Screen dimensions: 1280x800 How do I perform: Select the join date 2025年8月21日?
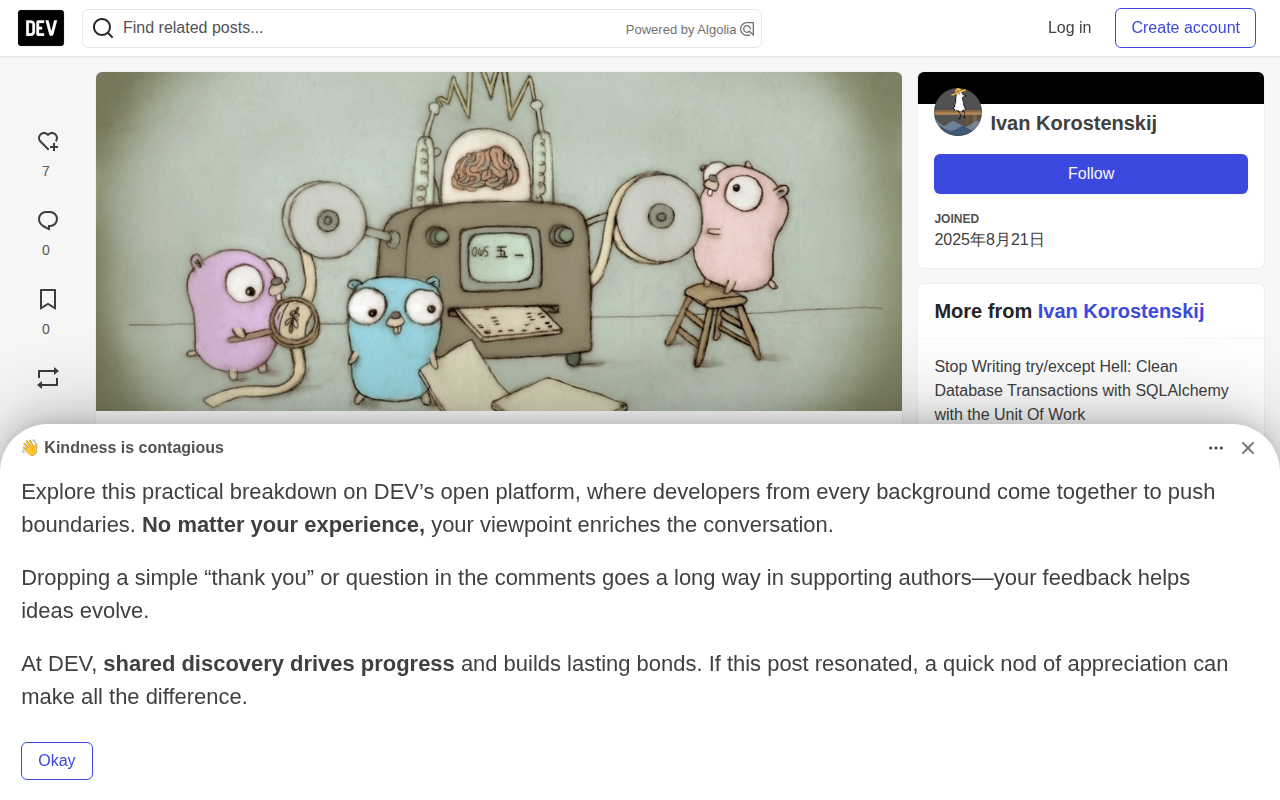tap(990, 240)
